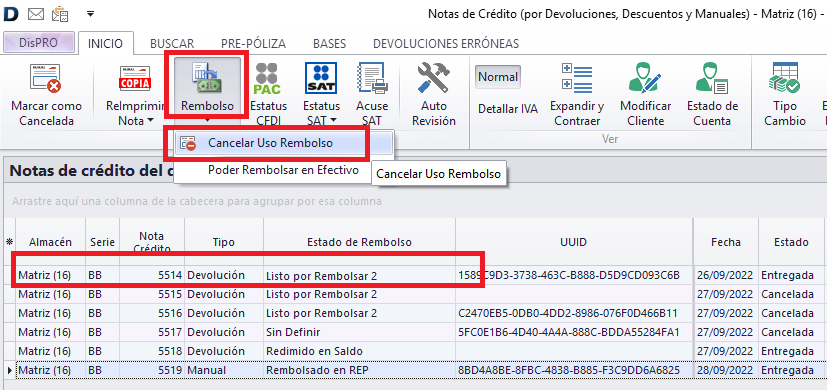This screenshot has width=827, height=390.
Task: Click the ReImprimir Nota COPIA icon
Action: pos(135,79)
